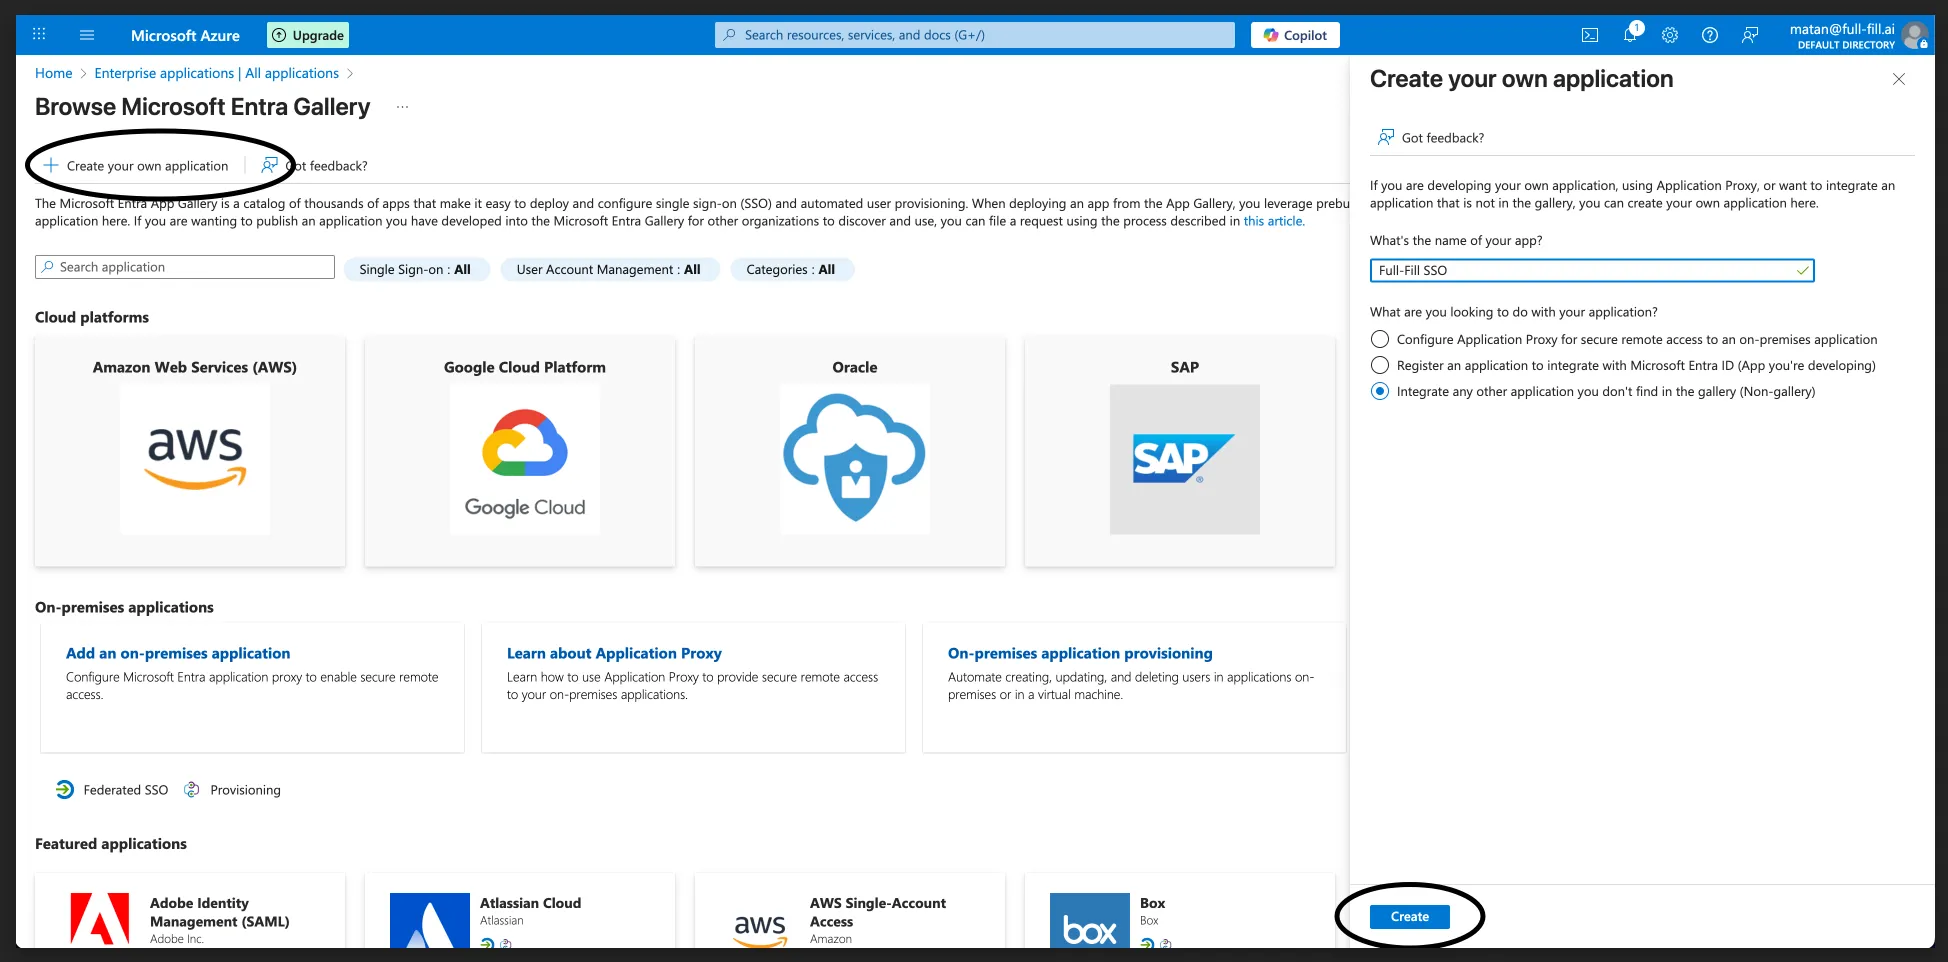Click the top bar feedback icon
The height and width of the screenshot is (962, 1948).
(1750, 35)
